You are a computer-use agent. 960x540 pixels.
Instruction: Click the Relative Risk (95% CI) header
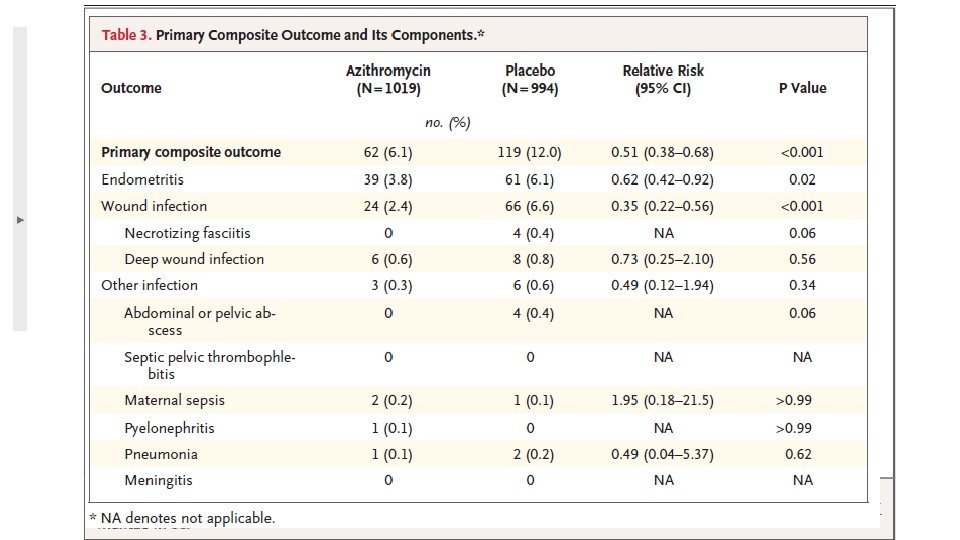[x=663, y=80]
